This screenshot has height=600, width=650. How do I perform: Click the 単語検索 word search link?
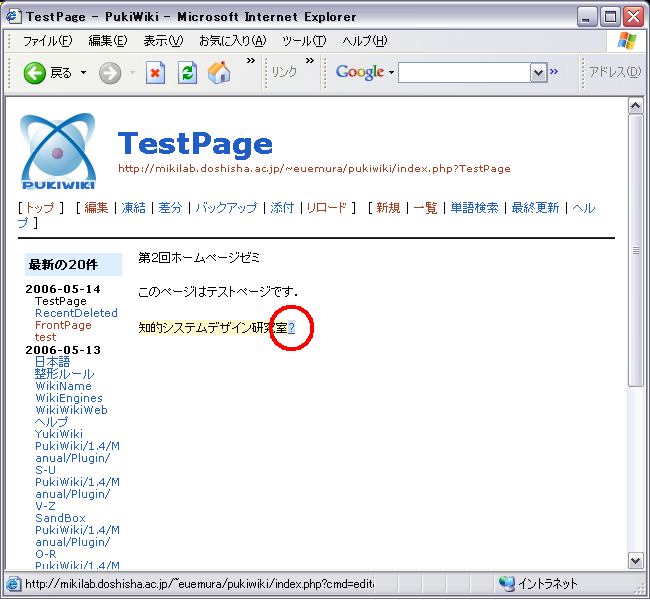click(x=474, y=208)
